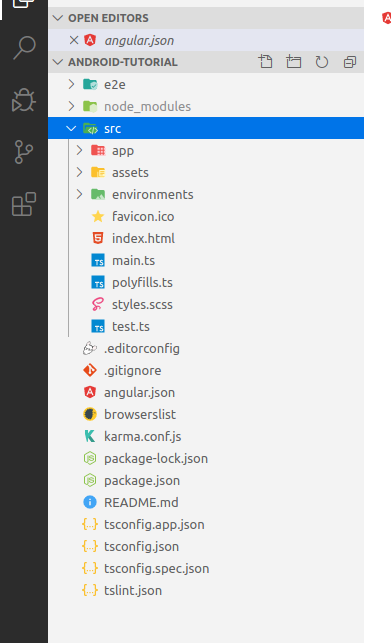This screenshot has height=643, width=391.
Task: Click the TypeScript icon of polyfills.ts
Action: (98, 283)
